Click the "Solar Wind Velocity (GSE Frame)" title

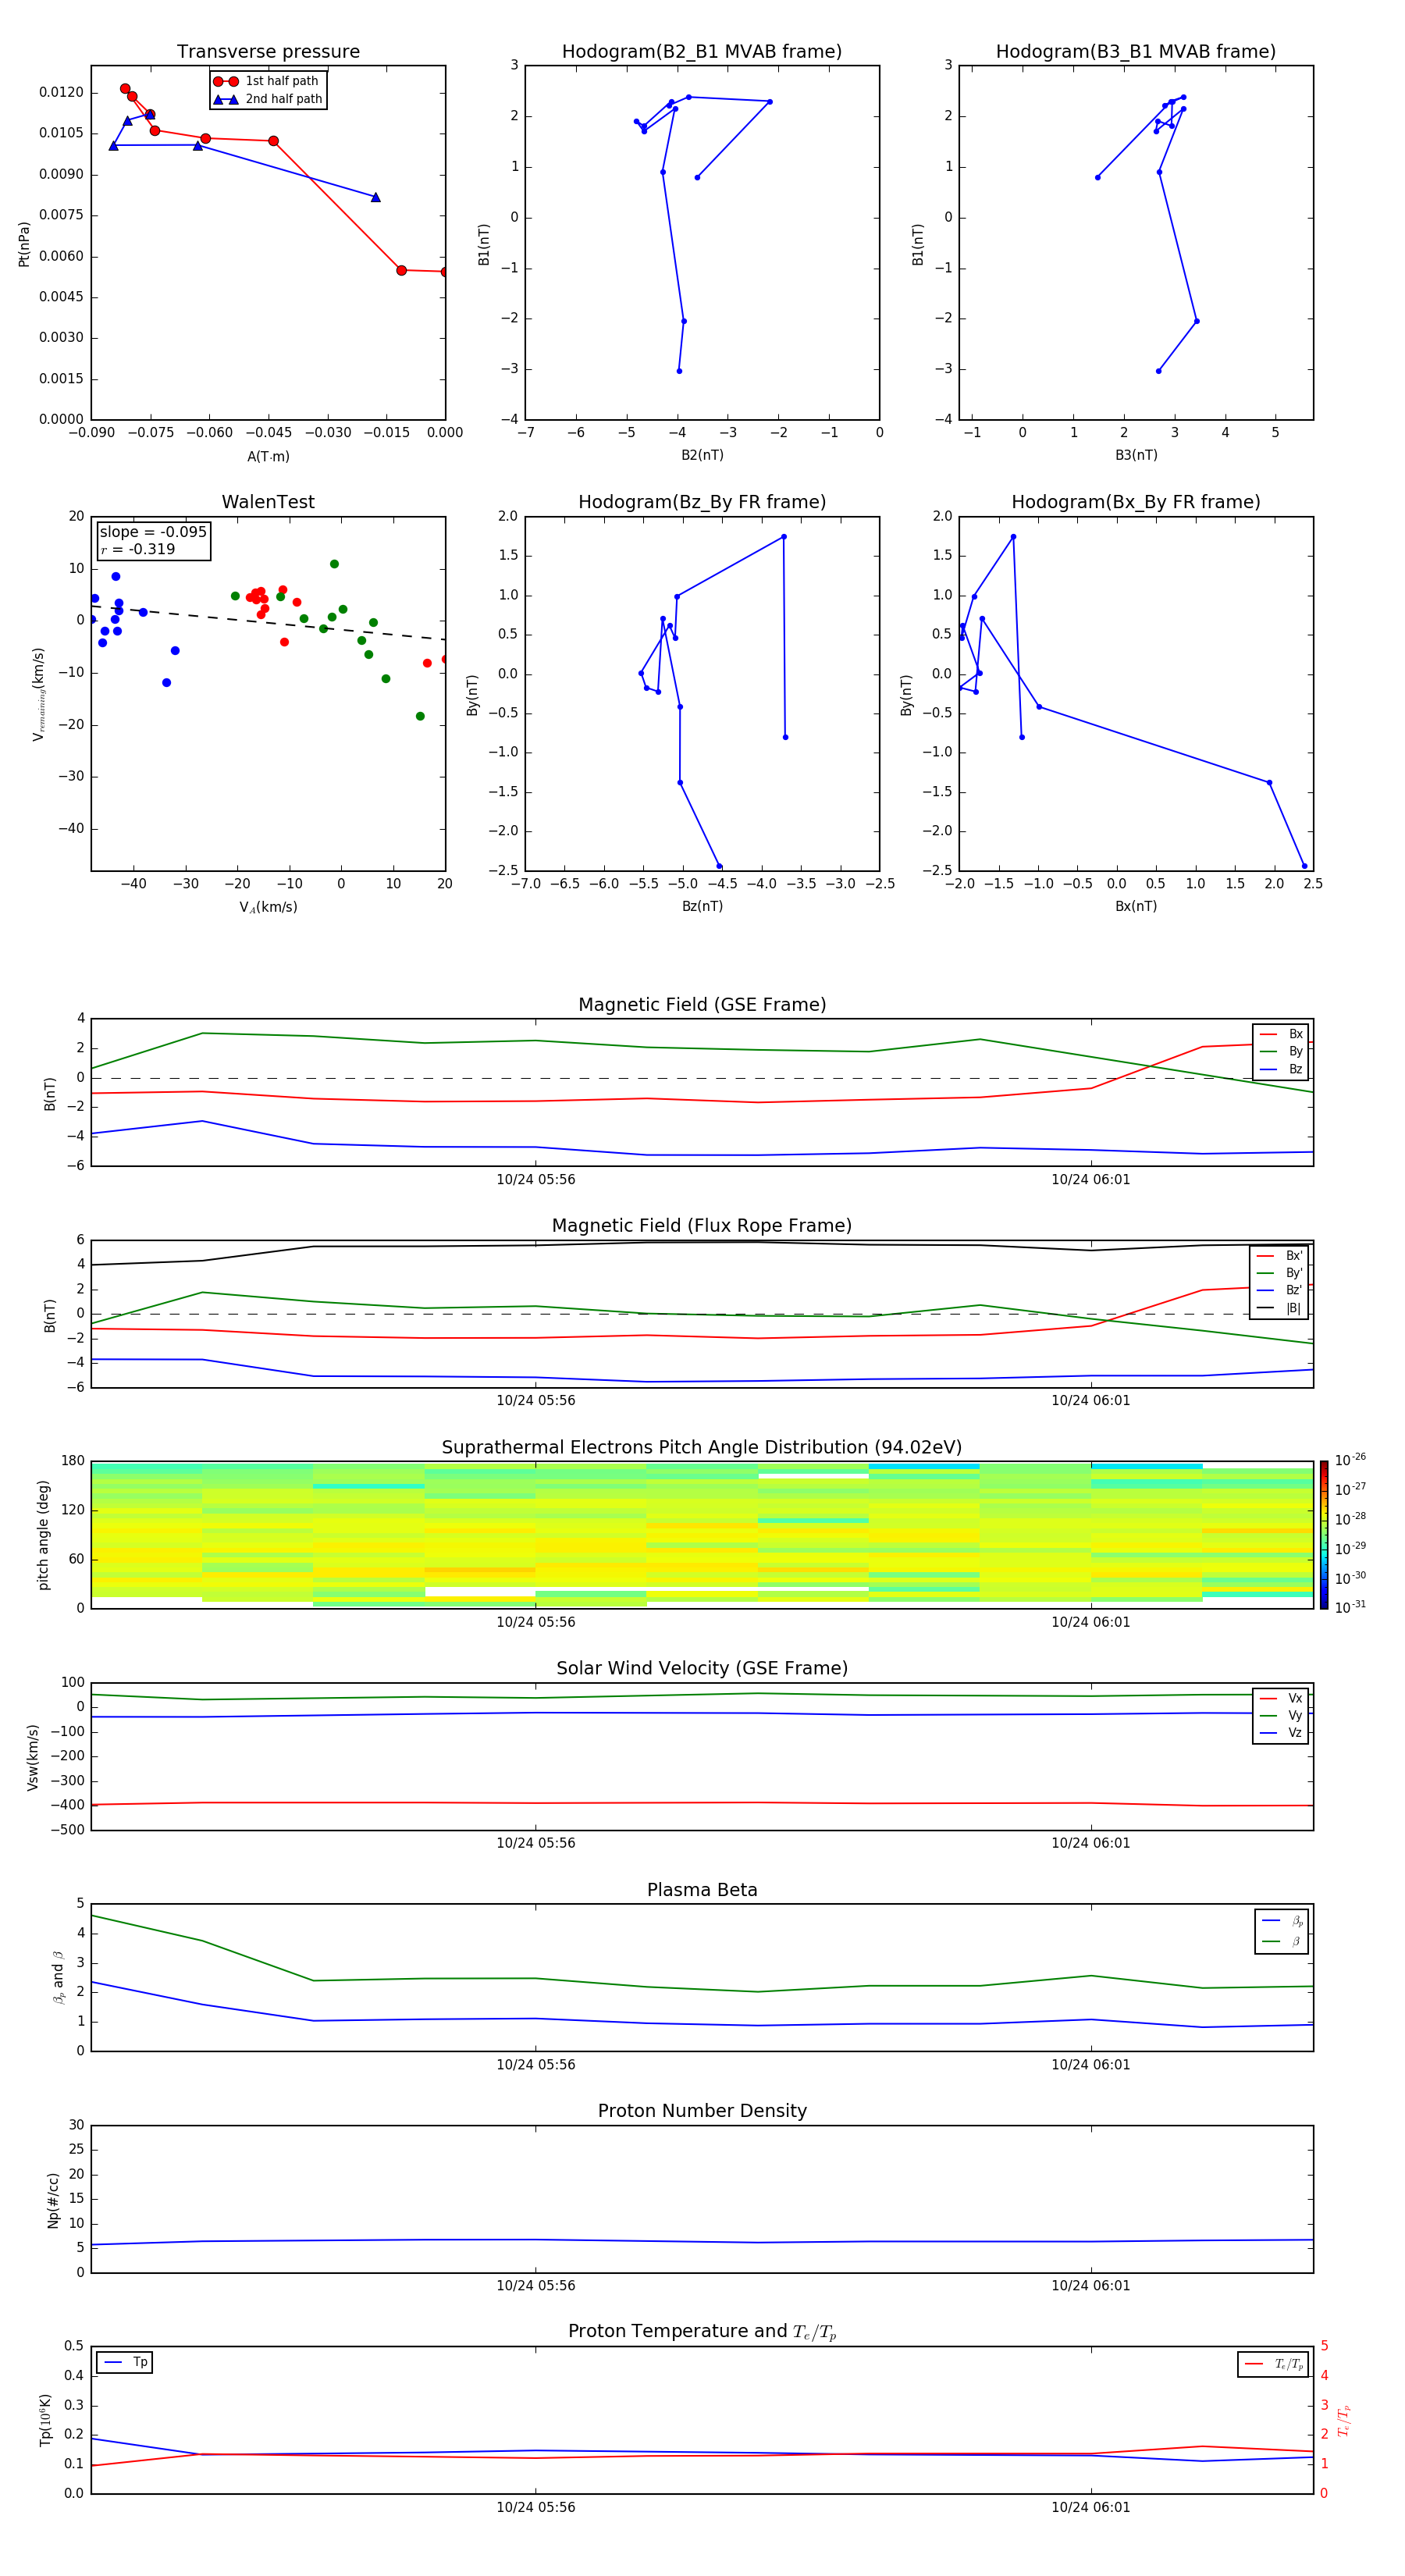[702, 1669]
